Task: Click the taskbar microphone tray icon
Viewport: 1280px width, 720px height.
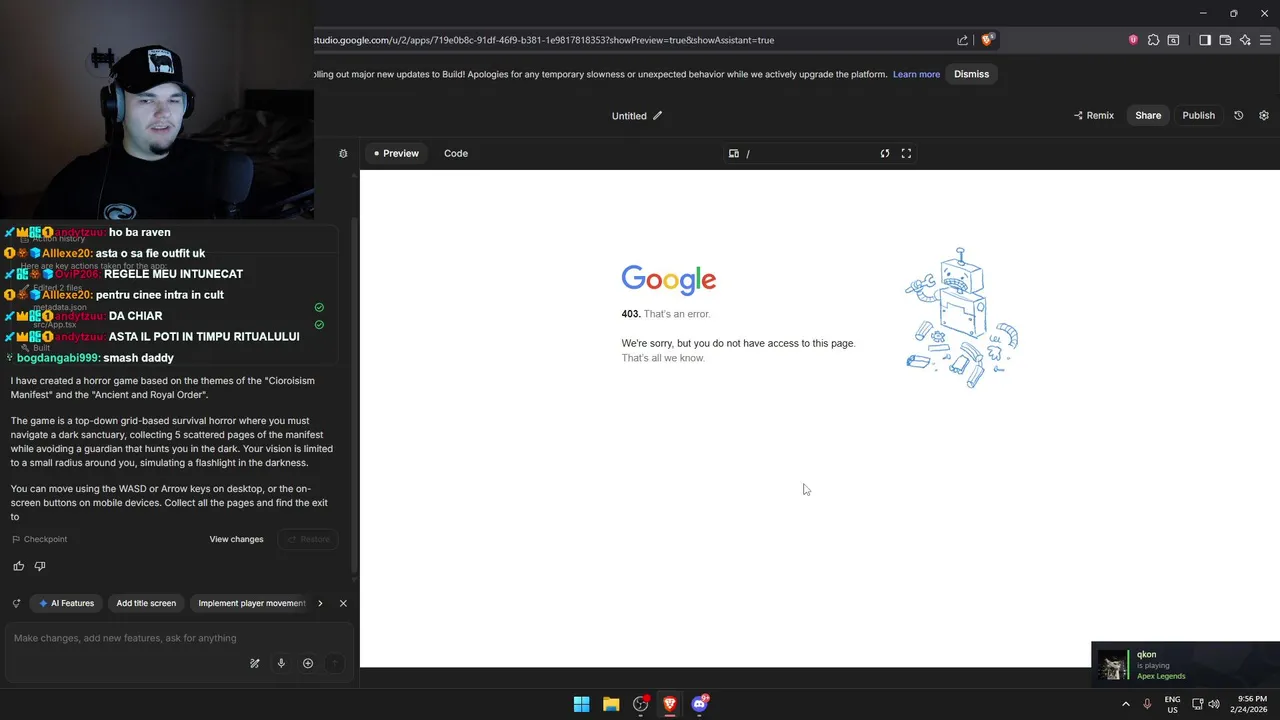Action: click(1147, 704)
